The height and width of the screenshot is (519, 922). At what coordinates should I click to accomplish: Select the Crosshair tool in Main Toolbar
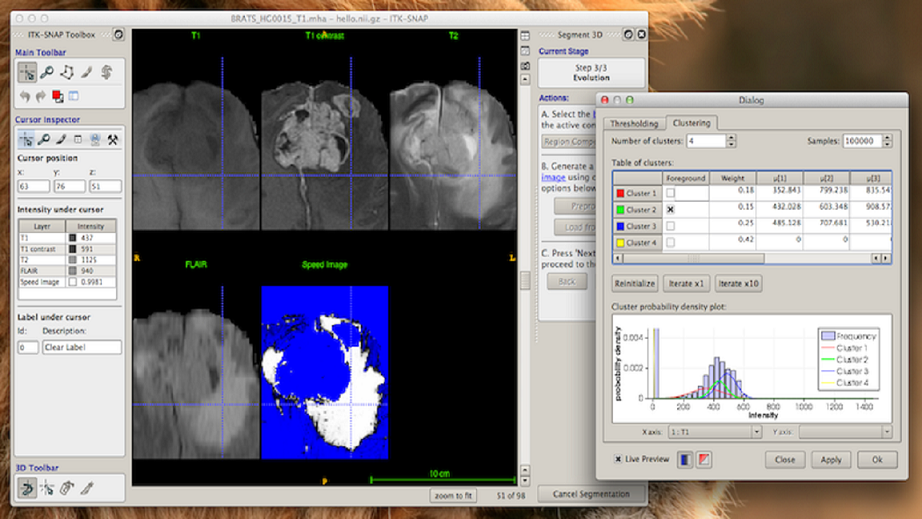pyautogui.click(x=27, y=72)
